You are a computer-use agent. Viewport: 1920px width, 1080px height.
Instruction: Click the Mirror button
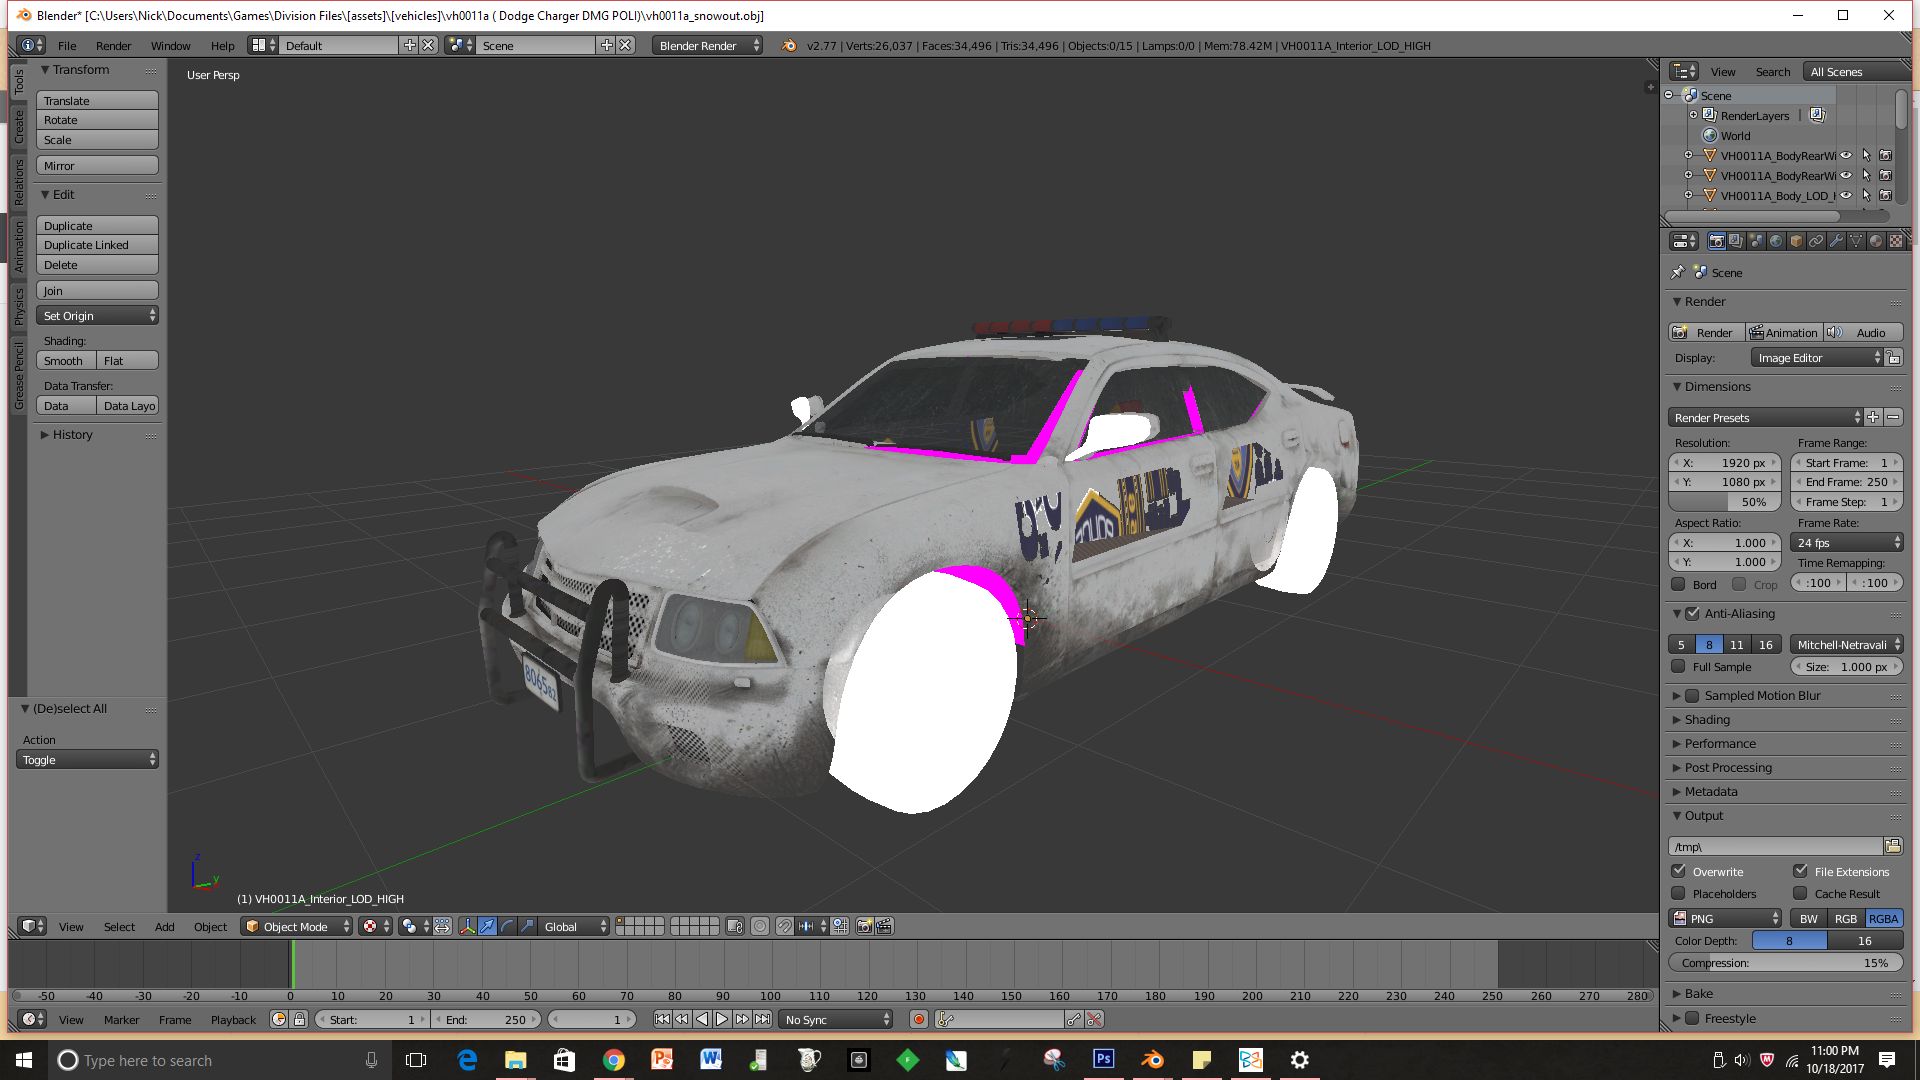pyautogui.click(x=97, y=165)
